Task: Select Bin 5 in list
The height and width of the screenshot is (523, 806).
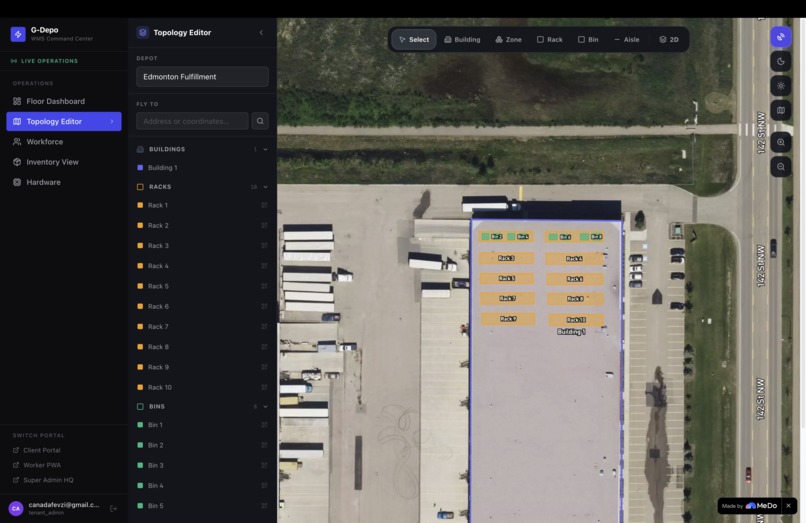Action: point(202,506)
